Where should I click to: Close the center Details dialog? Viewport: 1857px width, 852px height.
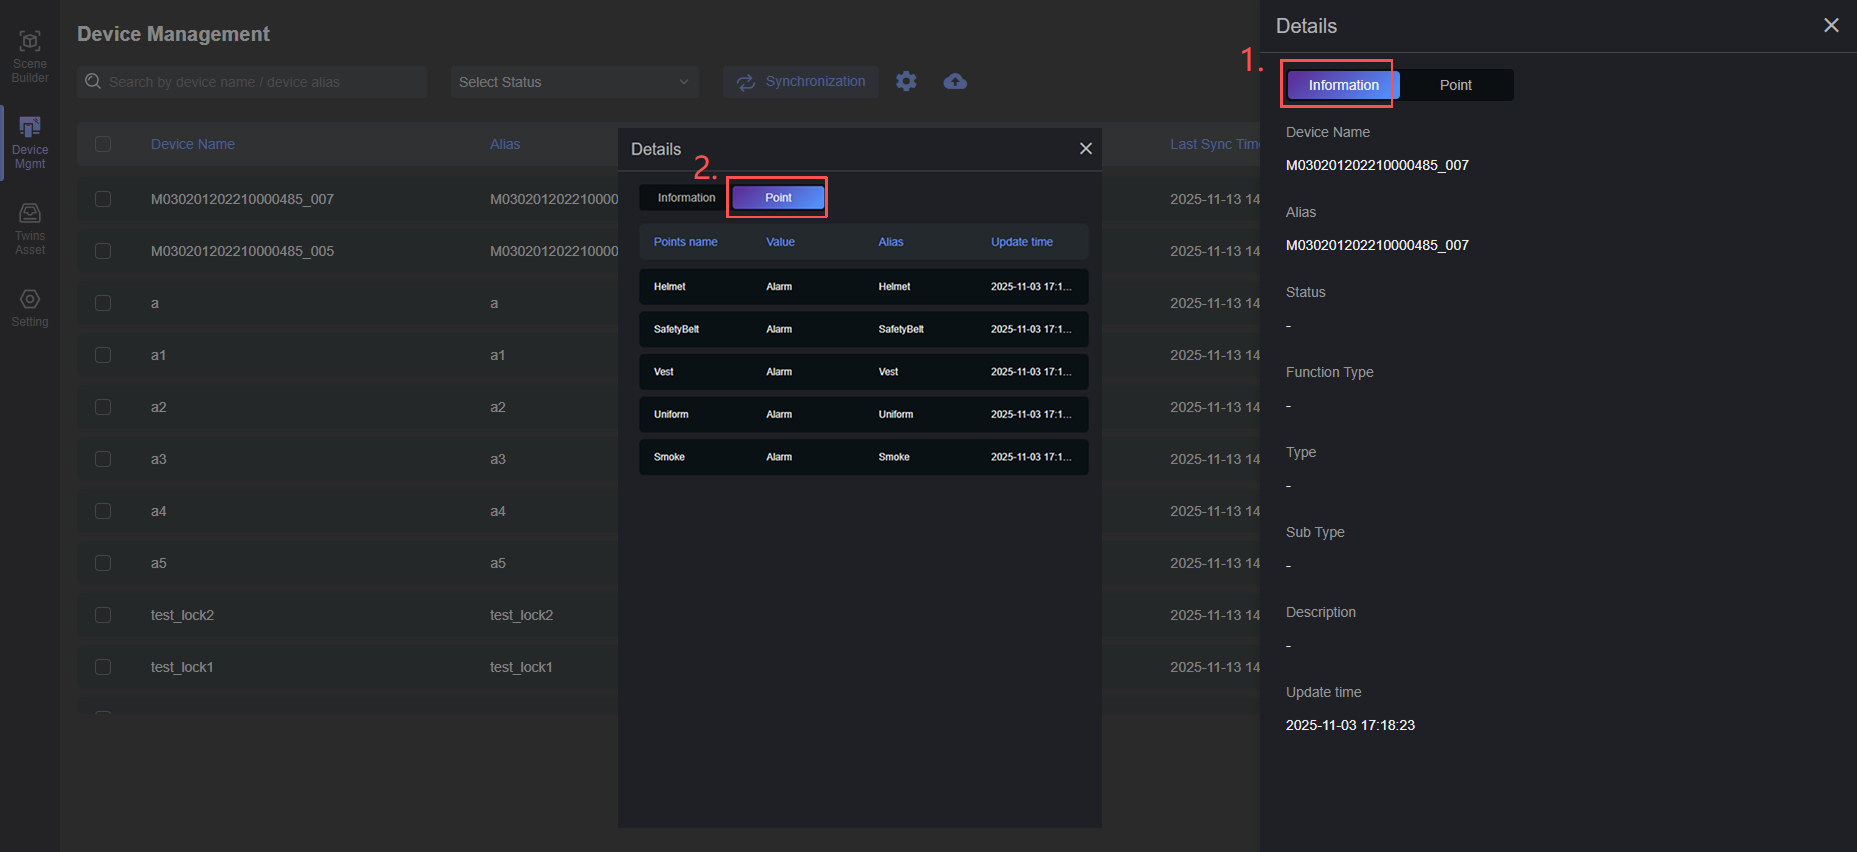pyautogui.click(x=1085, y=149)
